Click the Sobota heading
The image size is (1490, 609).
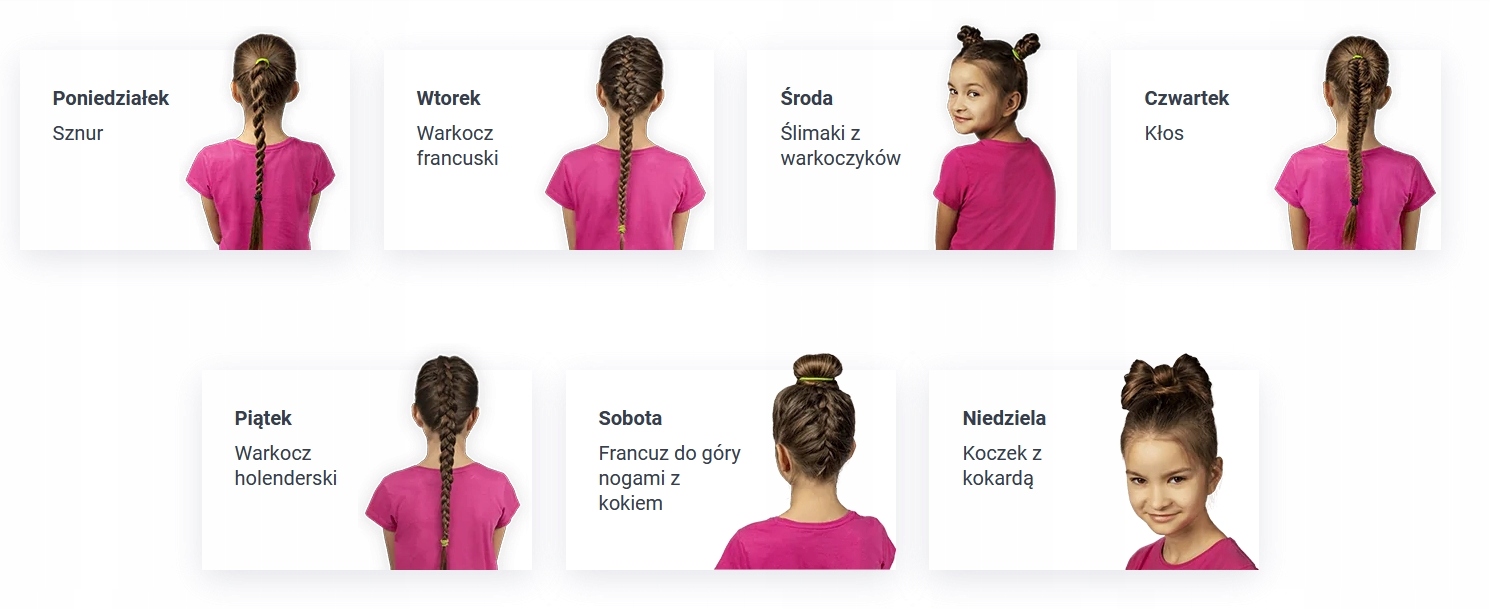point(630,418)
